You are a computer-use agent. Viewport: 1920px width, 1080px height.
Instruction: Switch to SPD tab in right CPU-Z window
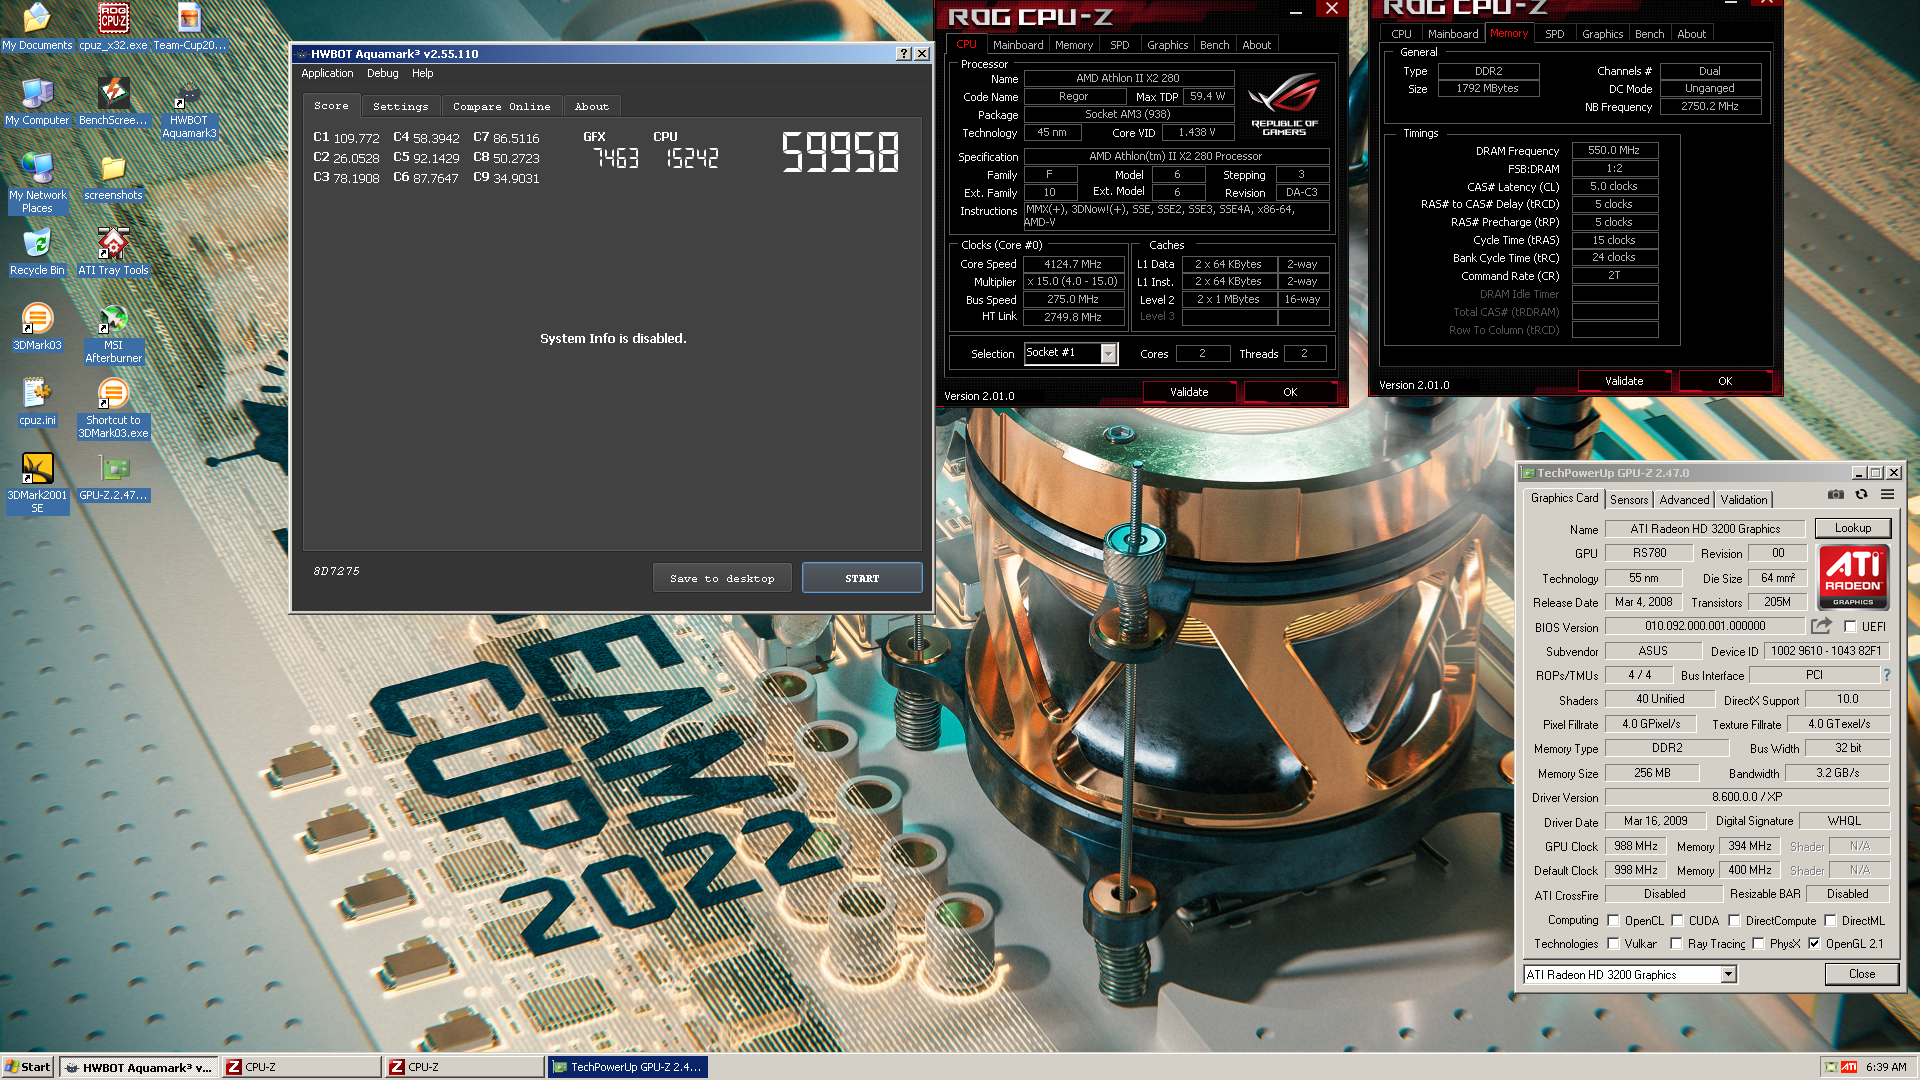pyautogui.click(x=1554, y=34)
